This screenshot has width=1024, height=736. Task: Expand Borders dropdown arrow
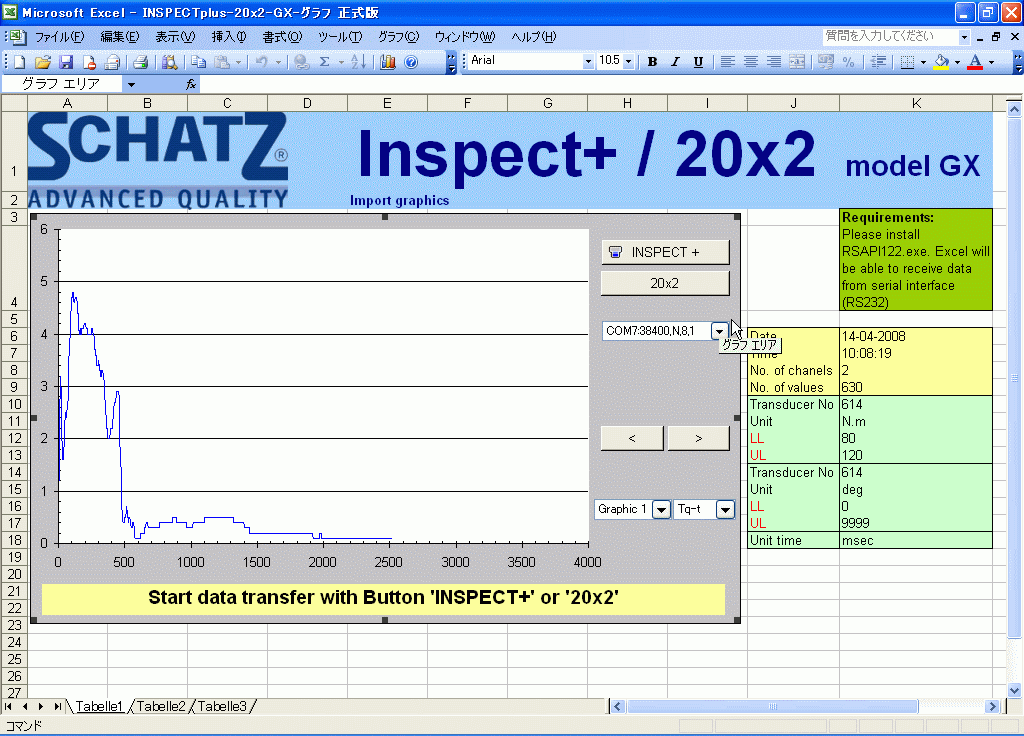click(923, 62)
